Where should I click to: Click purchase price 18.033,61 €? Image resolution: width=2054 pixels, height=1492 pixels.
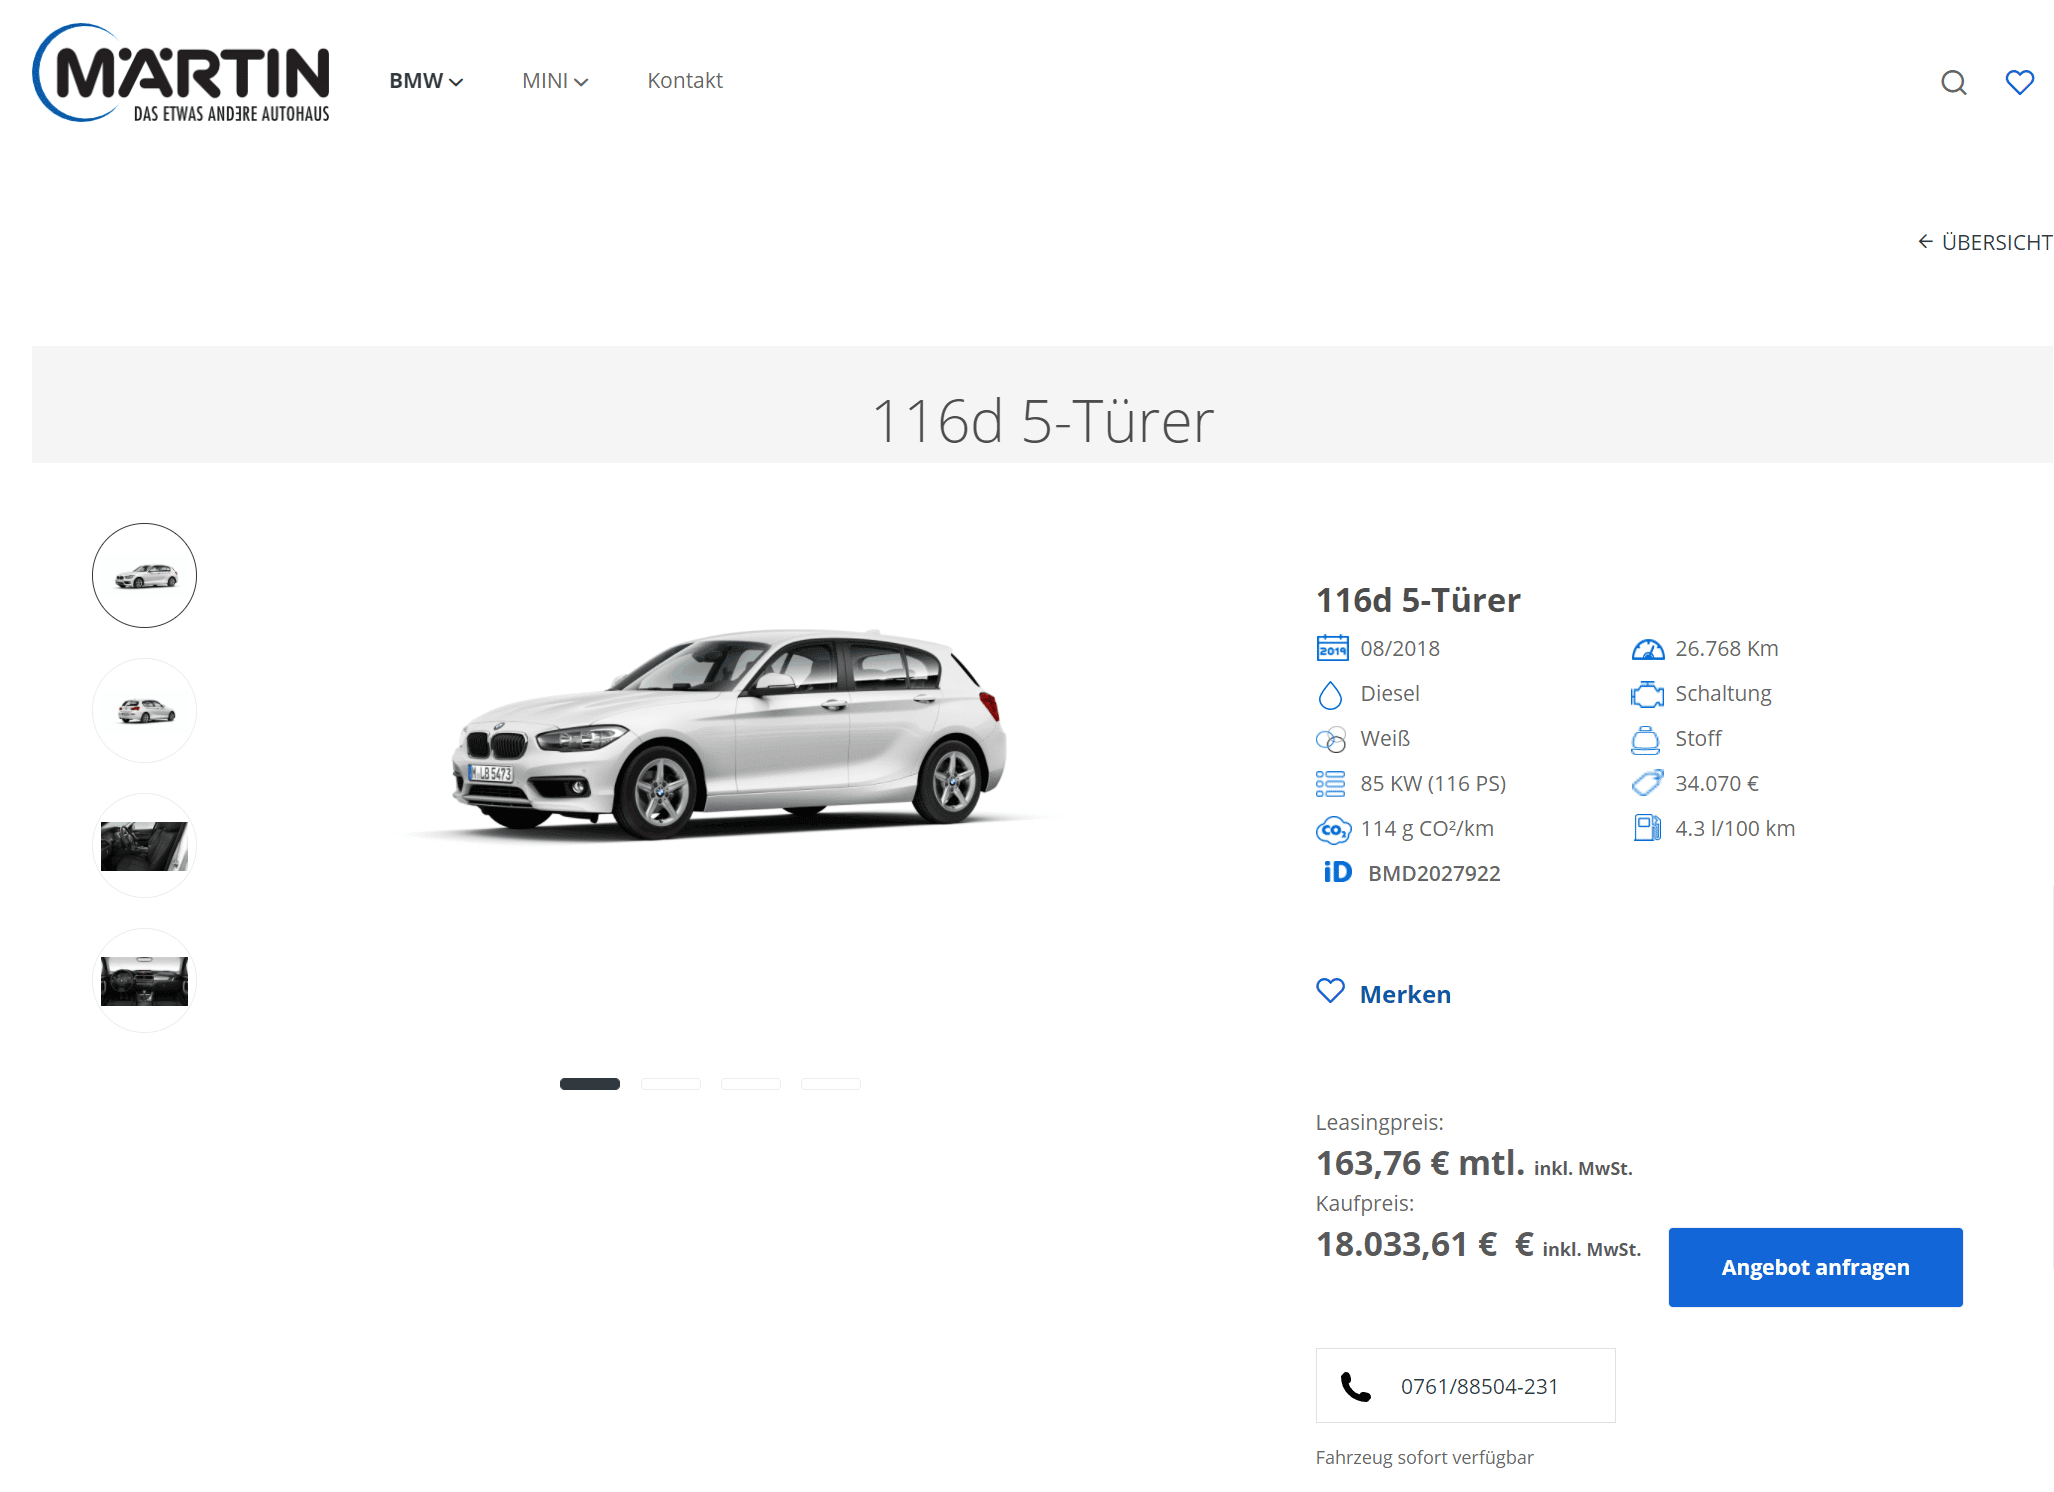pyautogui.click(x=1406, y=1245)
